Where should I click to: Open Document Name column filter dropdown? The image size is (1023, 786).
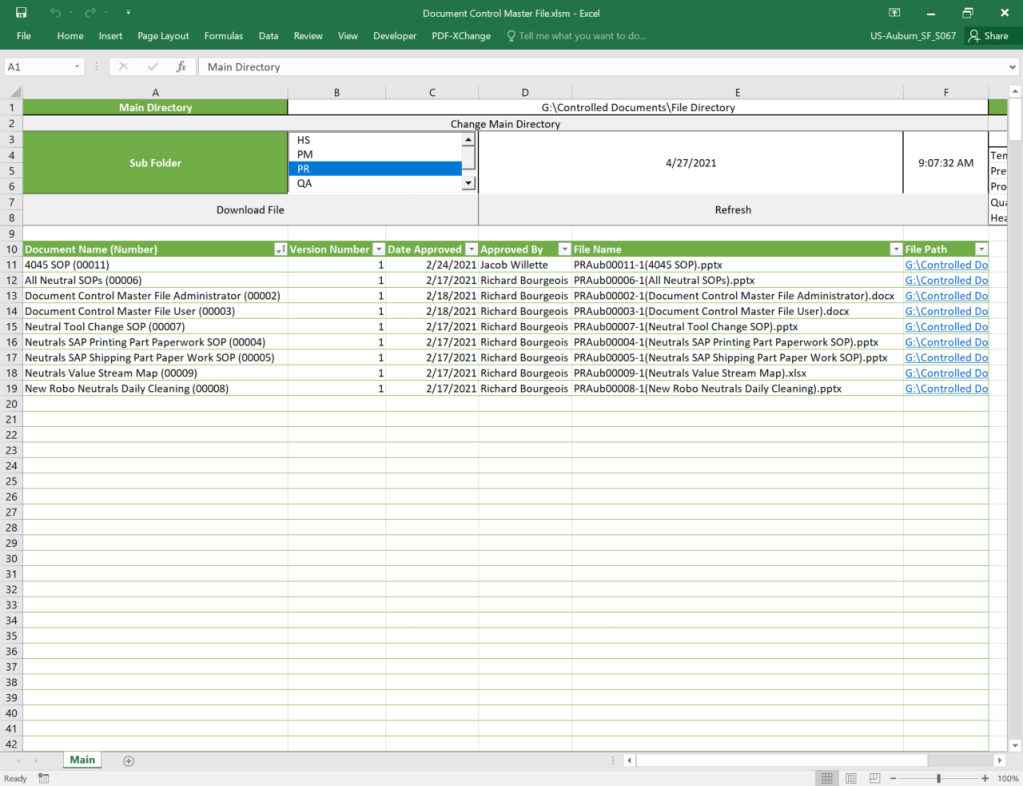pyautogui.click(x=280, y=249)
